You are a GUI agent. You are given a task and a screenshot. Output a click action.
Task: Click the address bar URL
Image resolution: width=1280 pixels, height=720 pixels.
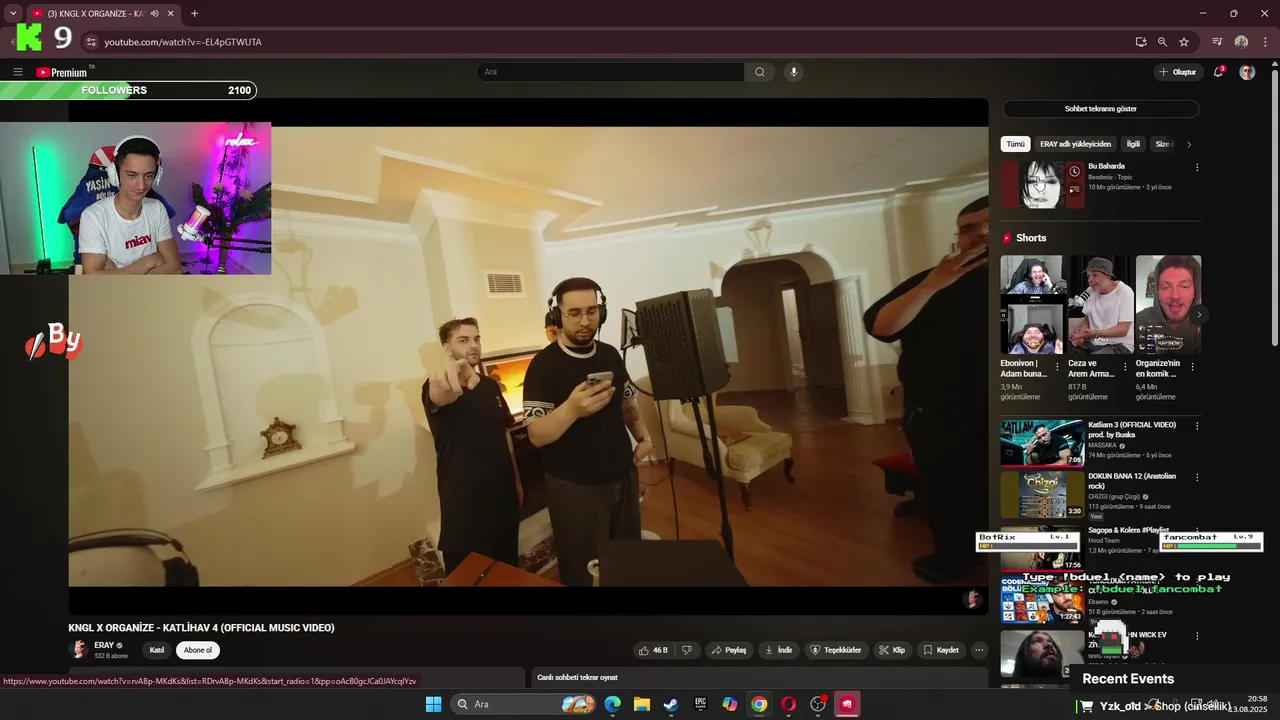click(x=183, y=42)
